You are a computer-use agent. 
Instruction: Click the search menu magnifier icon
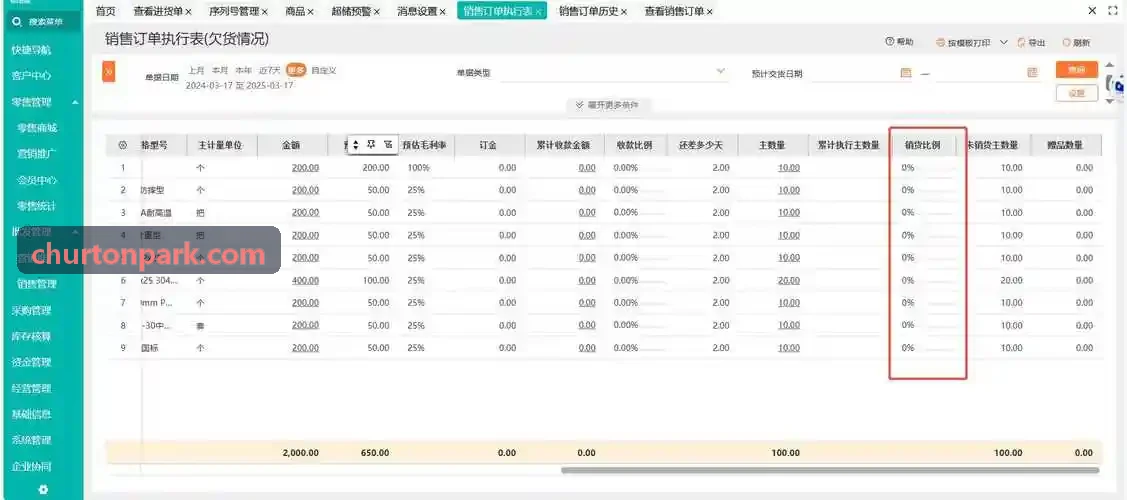tap(18, 22)
